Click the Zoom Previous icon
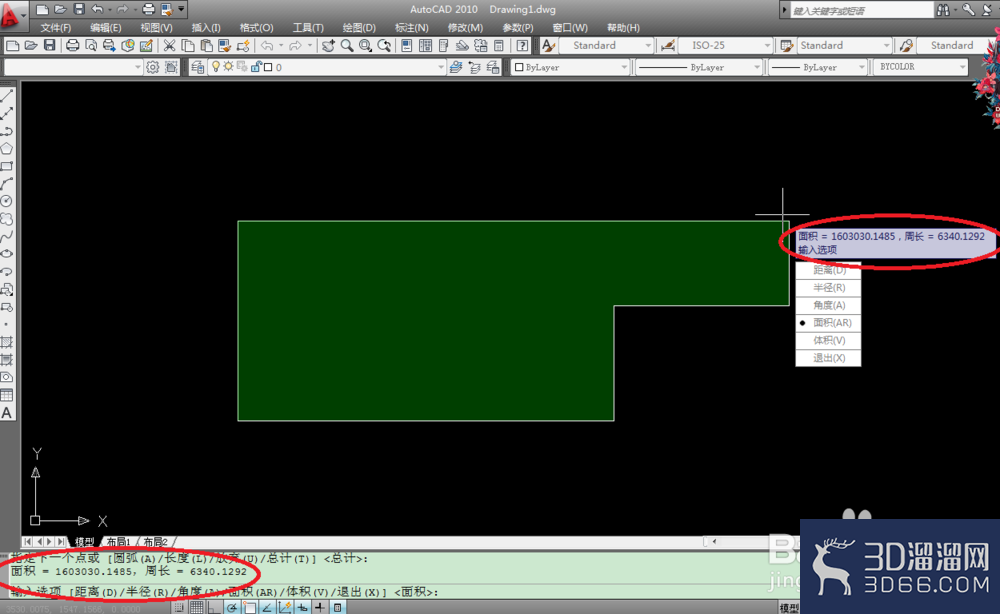The height and width of the screenshot is (614, 1000). (384, 45)
